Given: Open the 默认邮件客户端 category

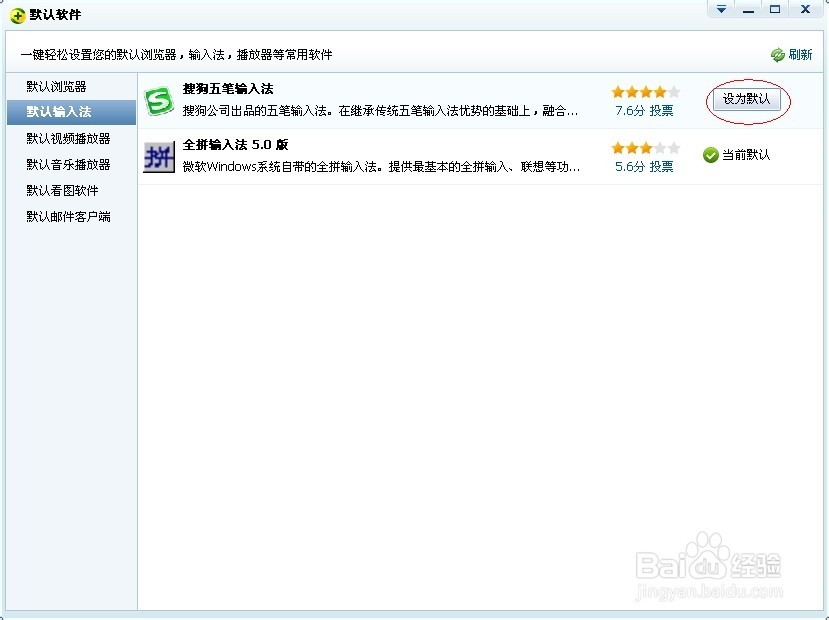Looking at the screenshot, I should click(x=68, y=217).
